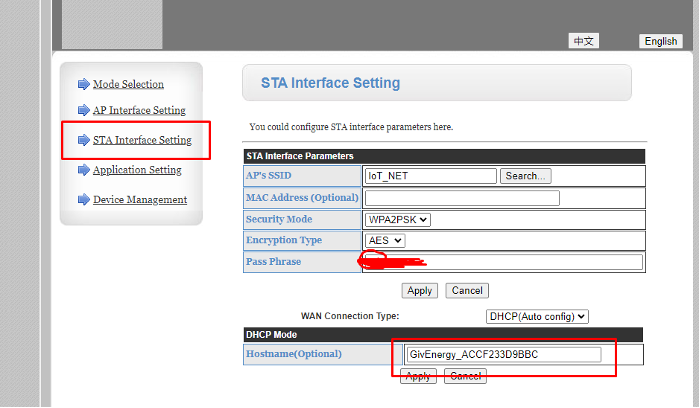The width and height of the screenshot is (700, 408).
Task: Click arrow icon beside Mode Selection
Action: point(84,84)
